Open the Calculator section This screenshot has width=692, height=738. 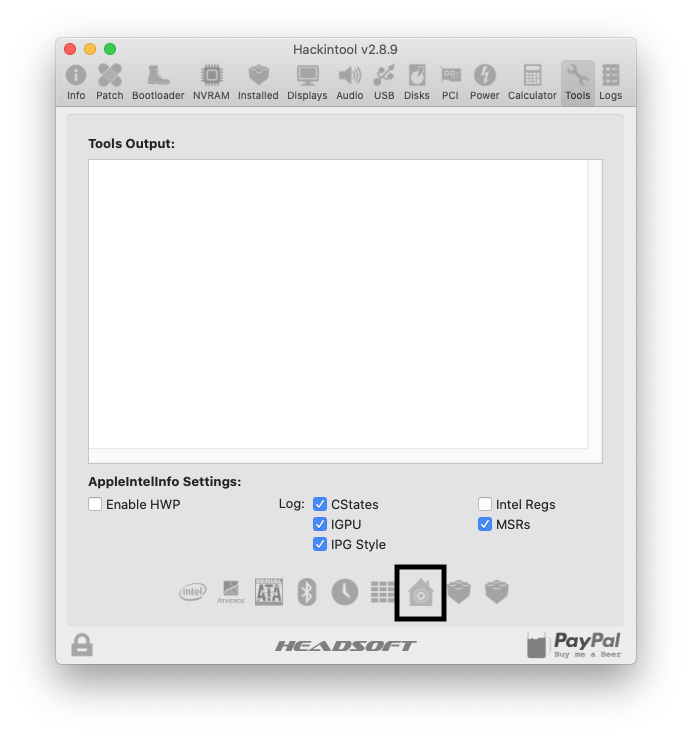[x=532, y=82]
